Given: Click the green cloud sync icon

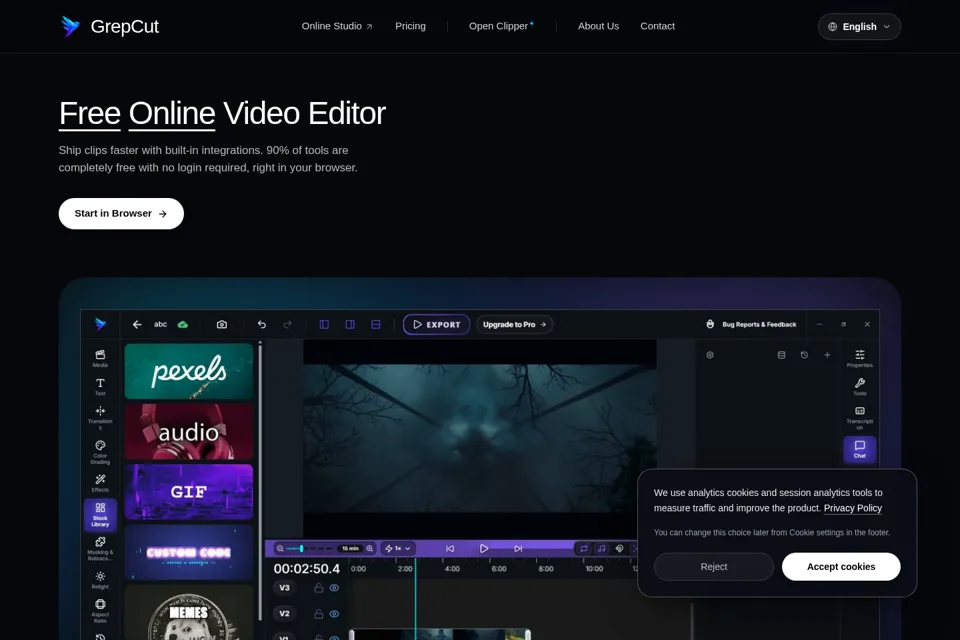Looking at the screenshot, I should pyautogui.click(x=182, y=325).
